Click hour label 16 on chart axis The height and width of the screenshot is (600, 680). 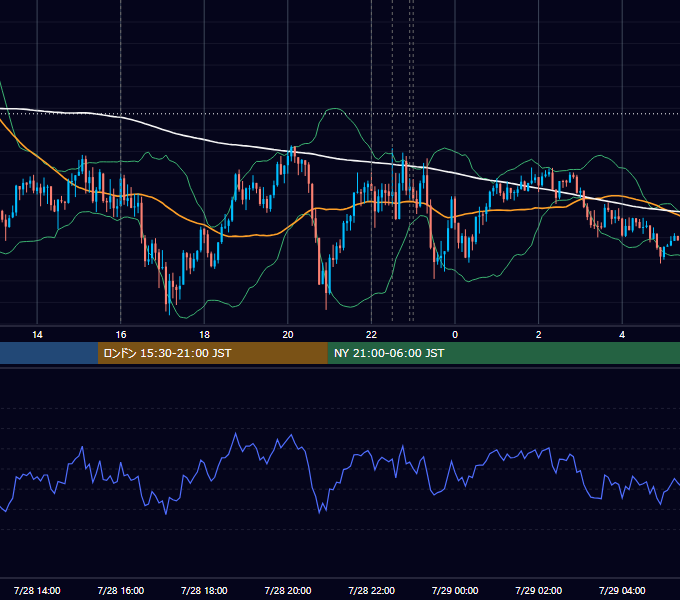[x=121, y=335]
